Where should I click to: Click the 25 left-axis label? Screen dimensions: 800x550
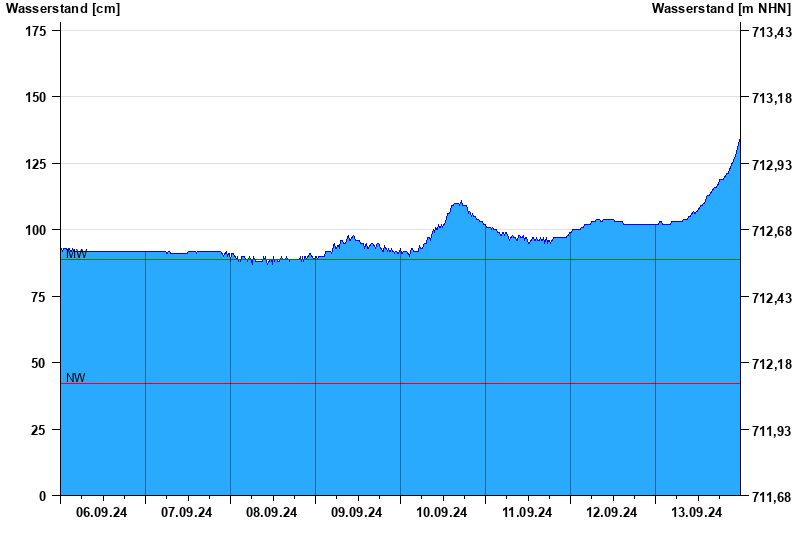point(39,430)
